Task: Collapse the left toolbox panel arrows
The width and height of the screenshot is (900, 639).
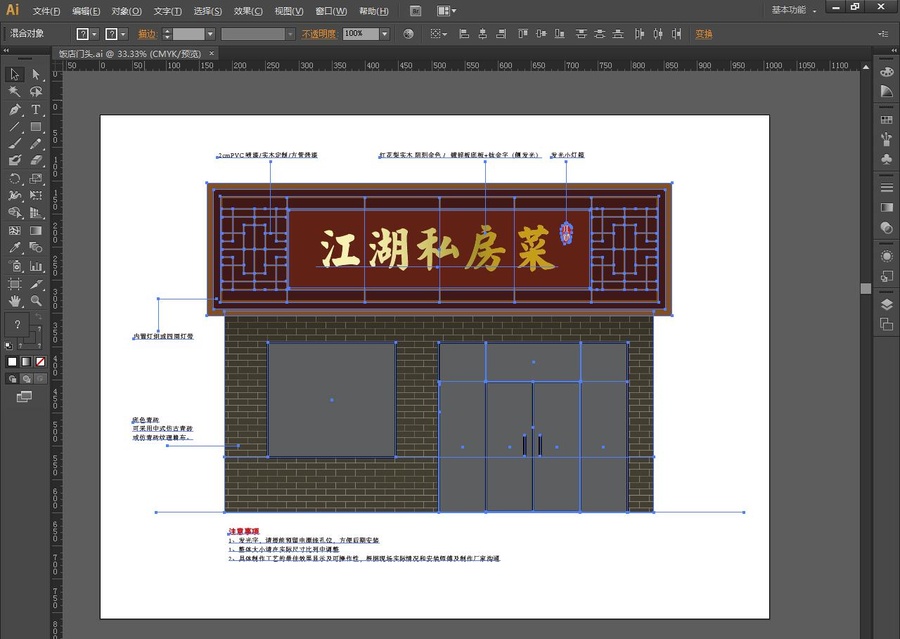Action: coord(6,51)
